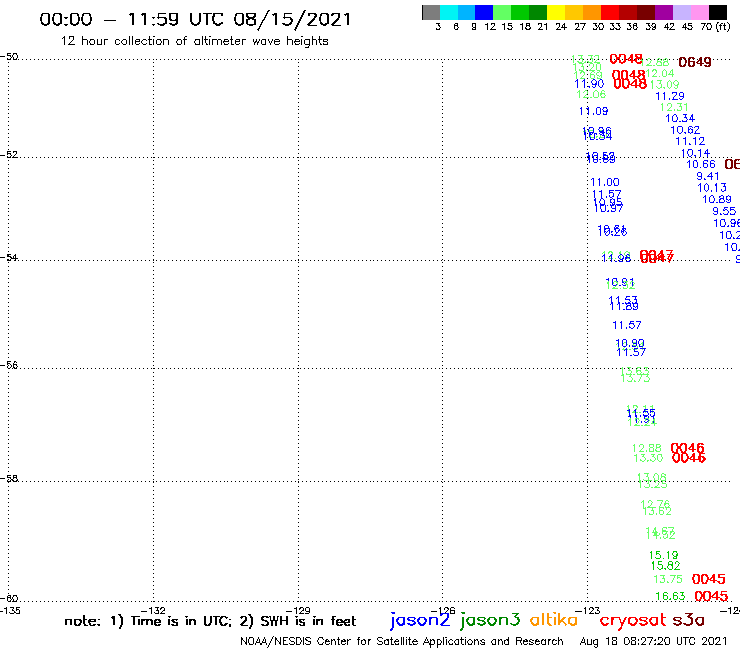Click the wave height value '12.04'
The width and height of the screenshot is (740, 650).
[659, 73]
